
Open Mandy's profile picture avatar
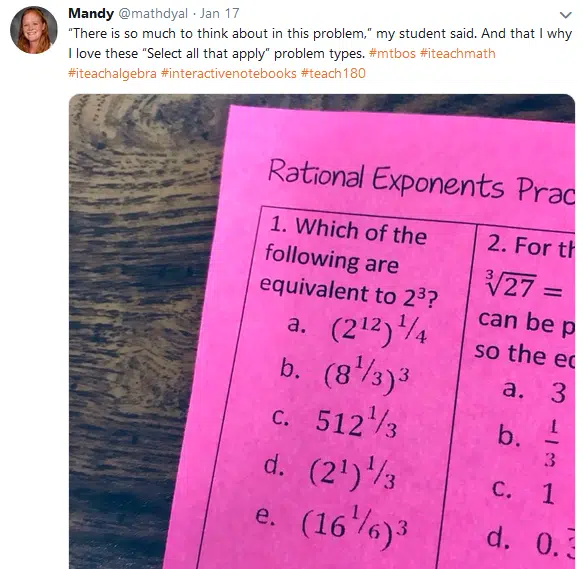coord(34,30)
